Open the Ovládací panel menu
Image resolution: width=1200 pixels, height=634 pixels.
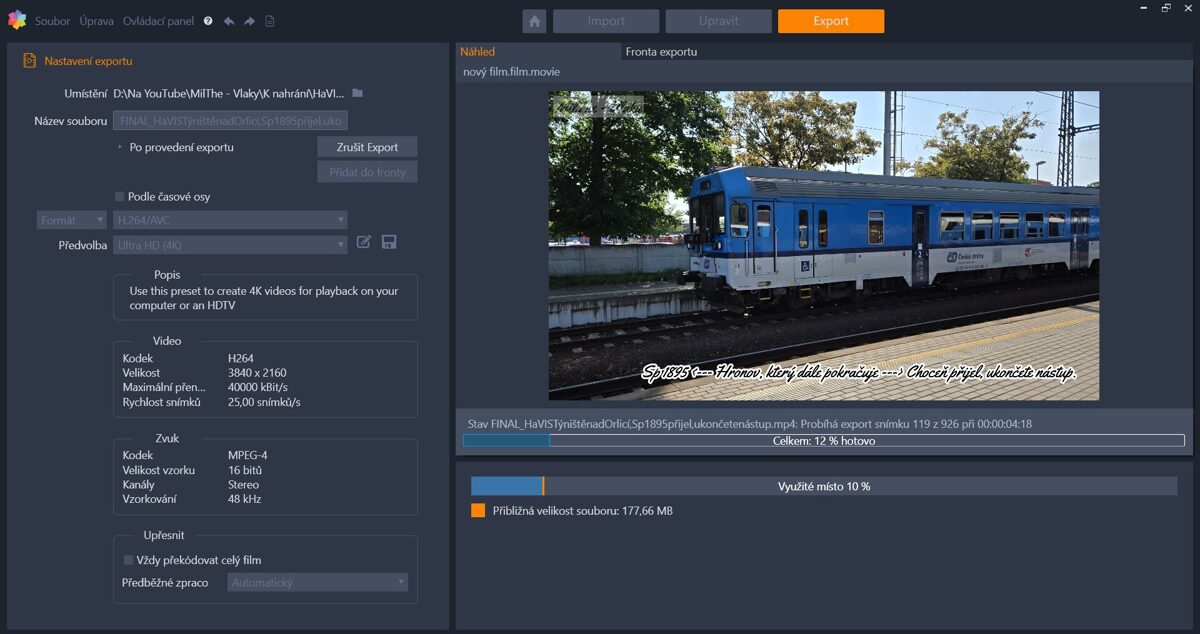(x=158, y=21)
